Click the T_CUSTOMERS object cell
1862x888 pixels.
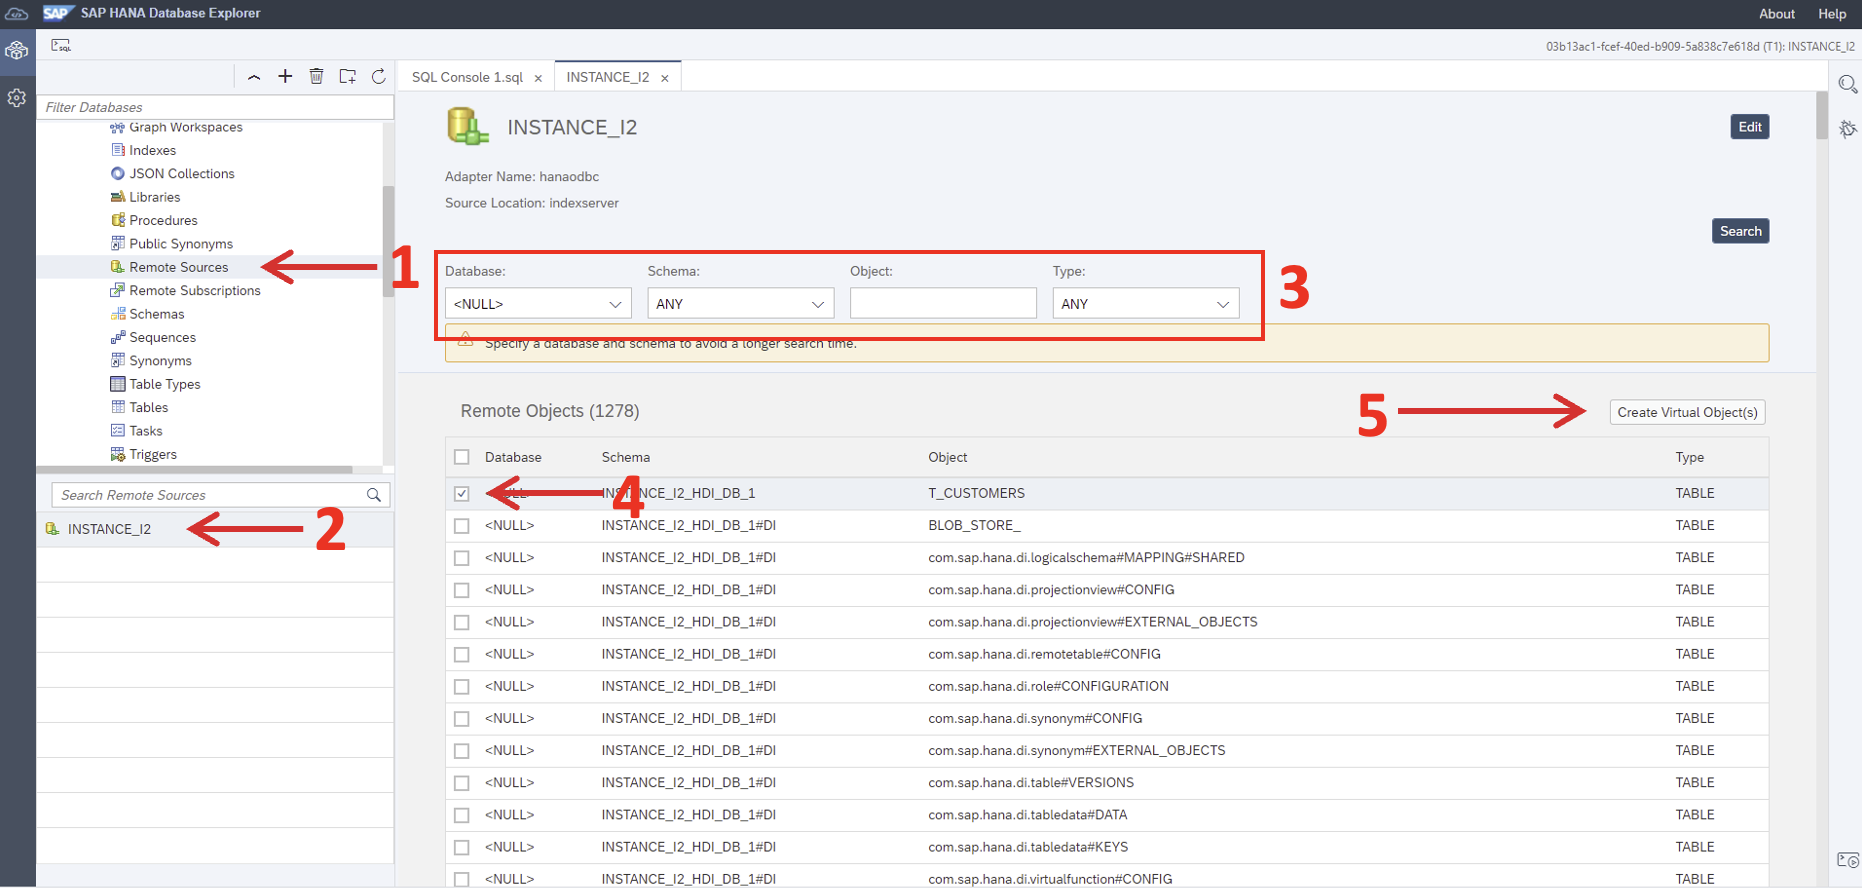pos(976,493)
